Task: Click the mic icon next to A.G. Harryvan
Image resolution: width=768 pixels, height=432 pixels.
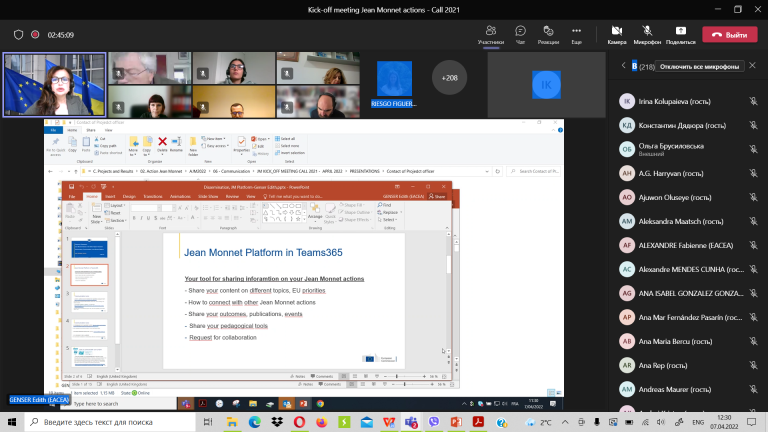Action: 753,173
